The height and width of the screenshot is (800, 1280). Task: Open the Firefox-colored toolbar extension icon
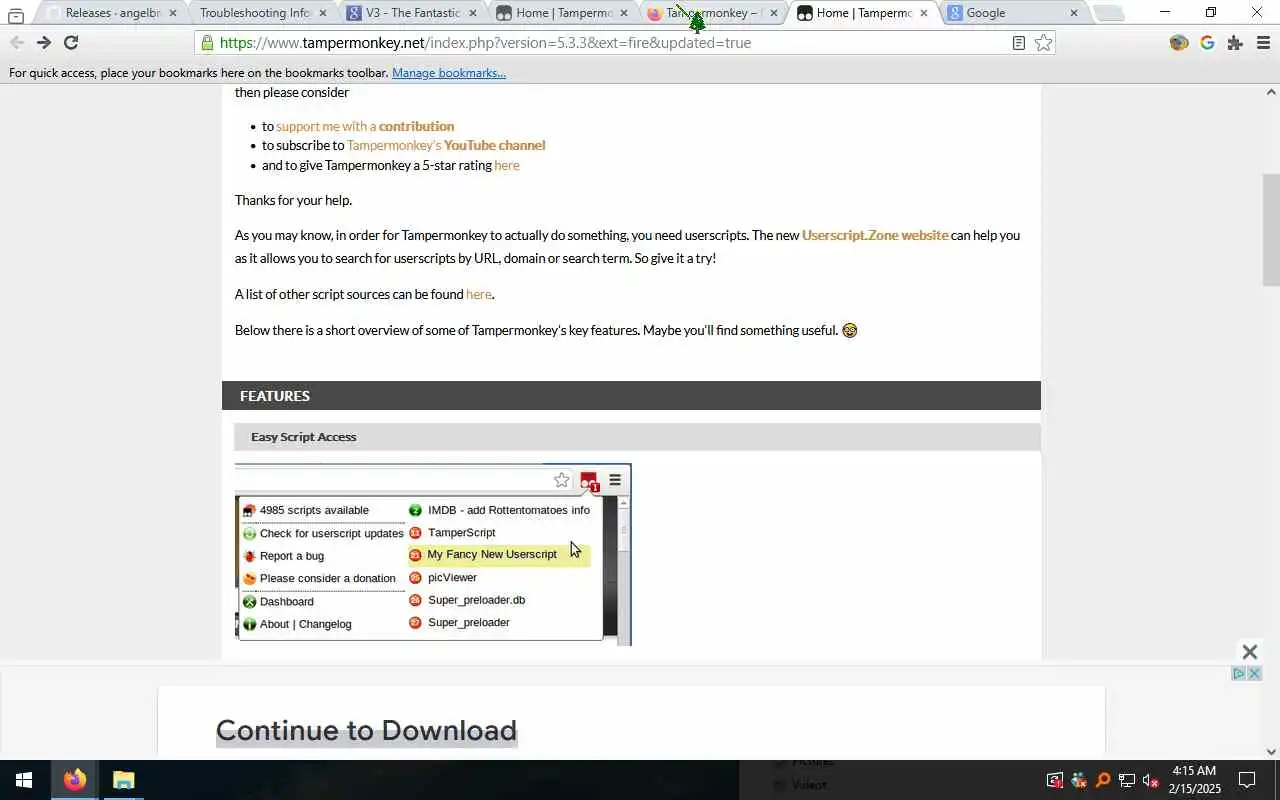tap(1179, 42)
